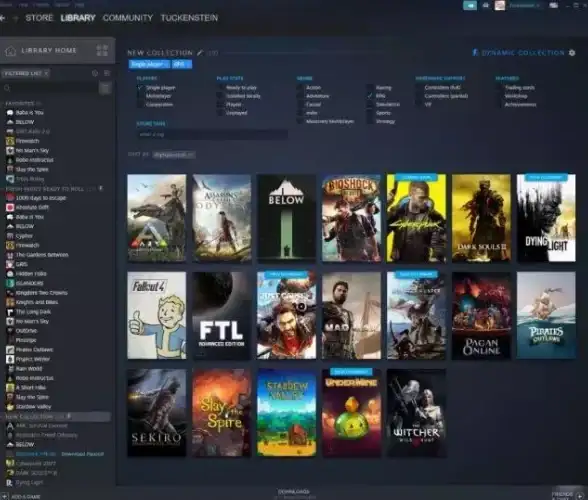Open advanced filter options button beside search
Screen dimensions: 588x500
point(105,88)
